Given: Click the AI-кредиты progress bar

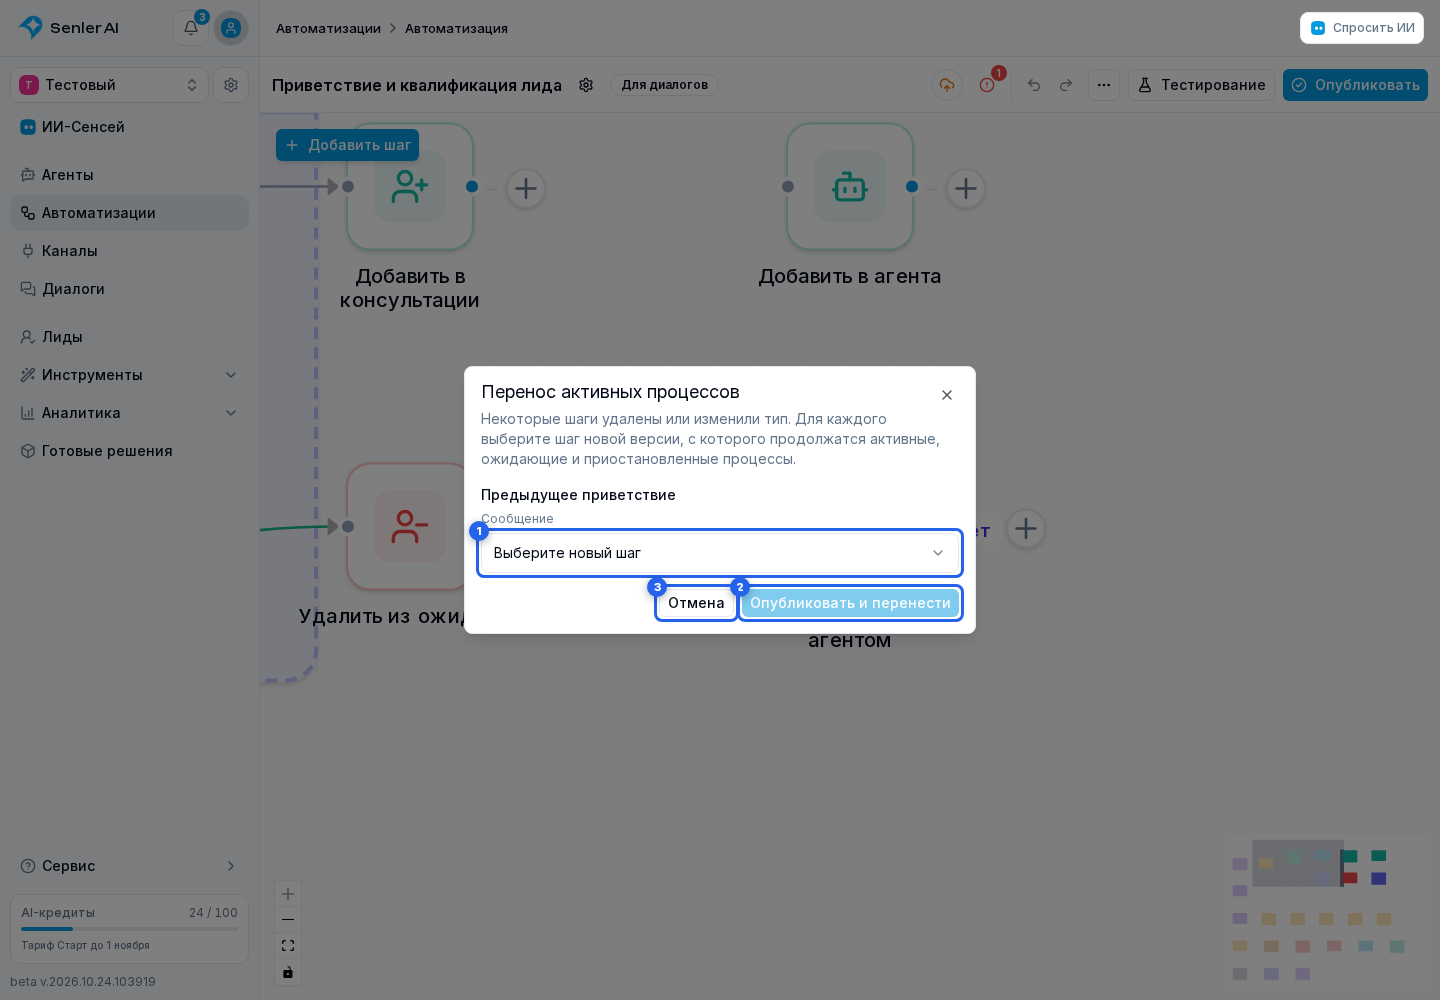Looking at the screenshot, I should point(130,929).
